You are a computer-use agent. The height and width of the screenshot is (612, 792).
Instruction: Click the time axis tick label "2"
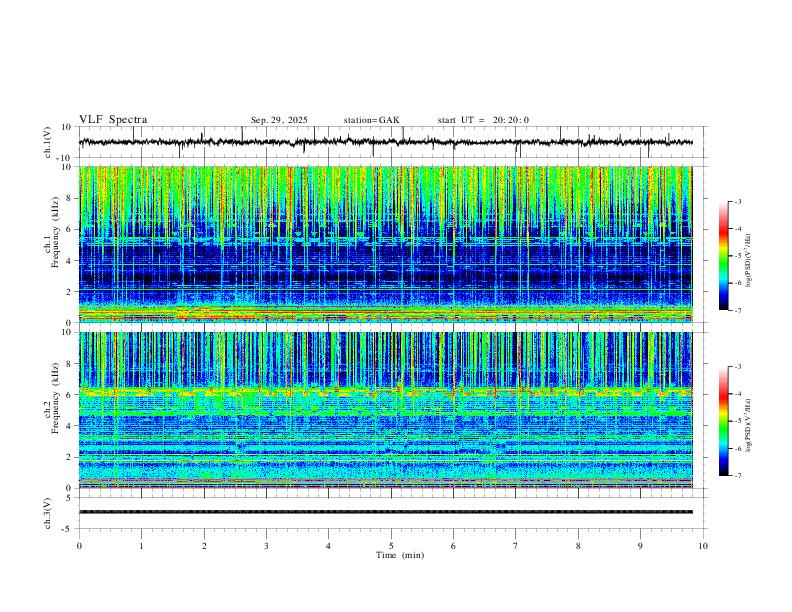[x=204, y=546]
